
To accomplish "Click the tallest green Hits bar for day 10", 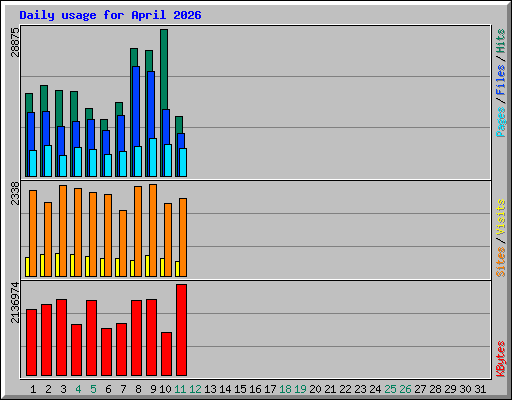I will [x=164, y=69].
